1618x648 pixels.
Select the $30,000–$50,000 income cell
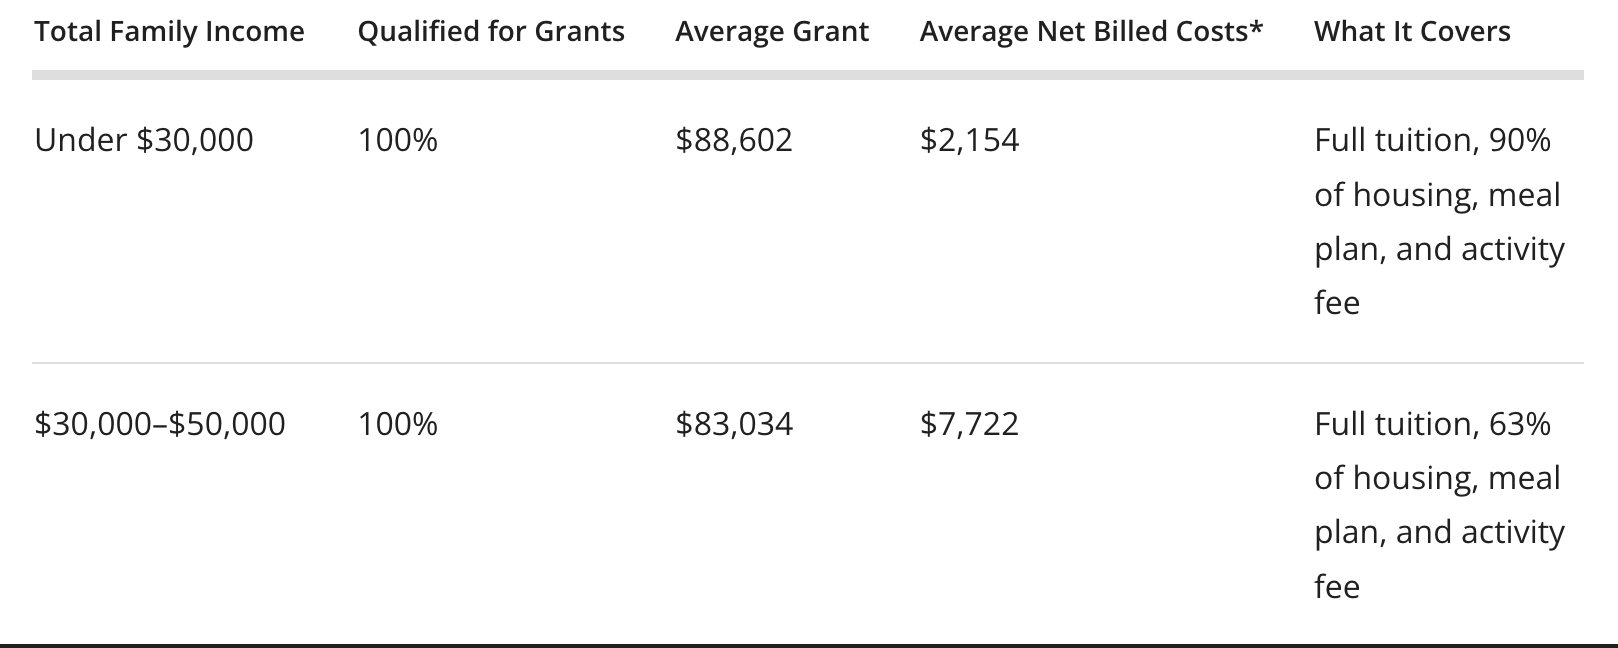coord(160,424)
